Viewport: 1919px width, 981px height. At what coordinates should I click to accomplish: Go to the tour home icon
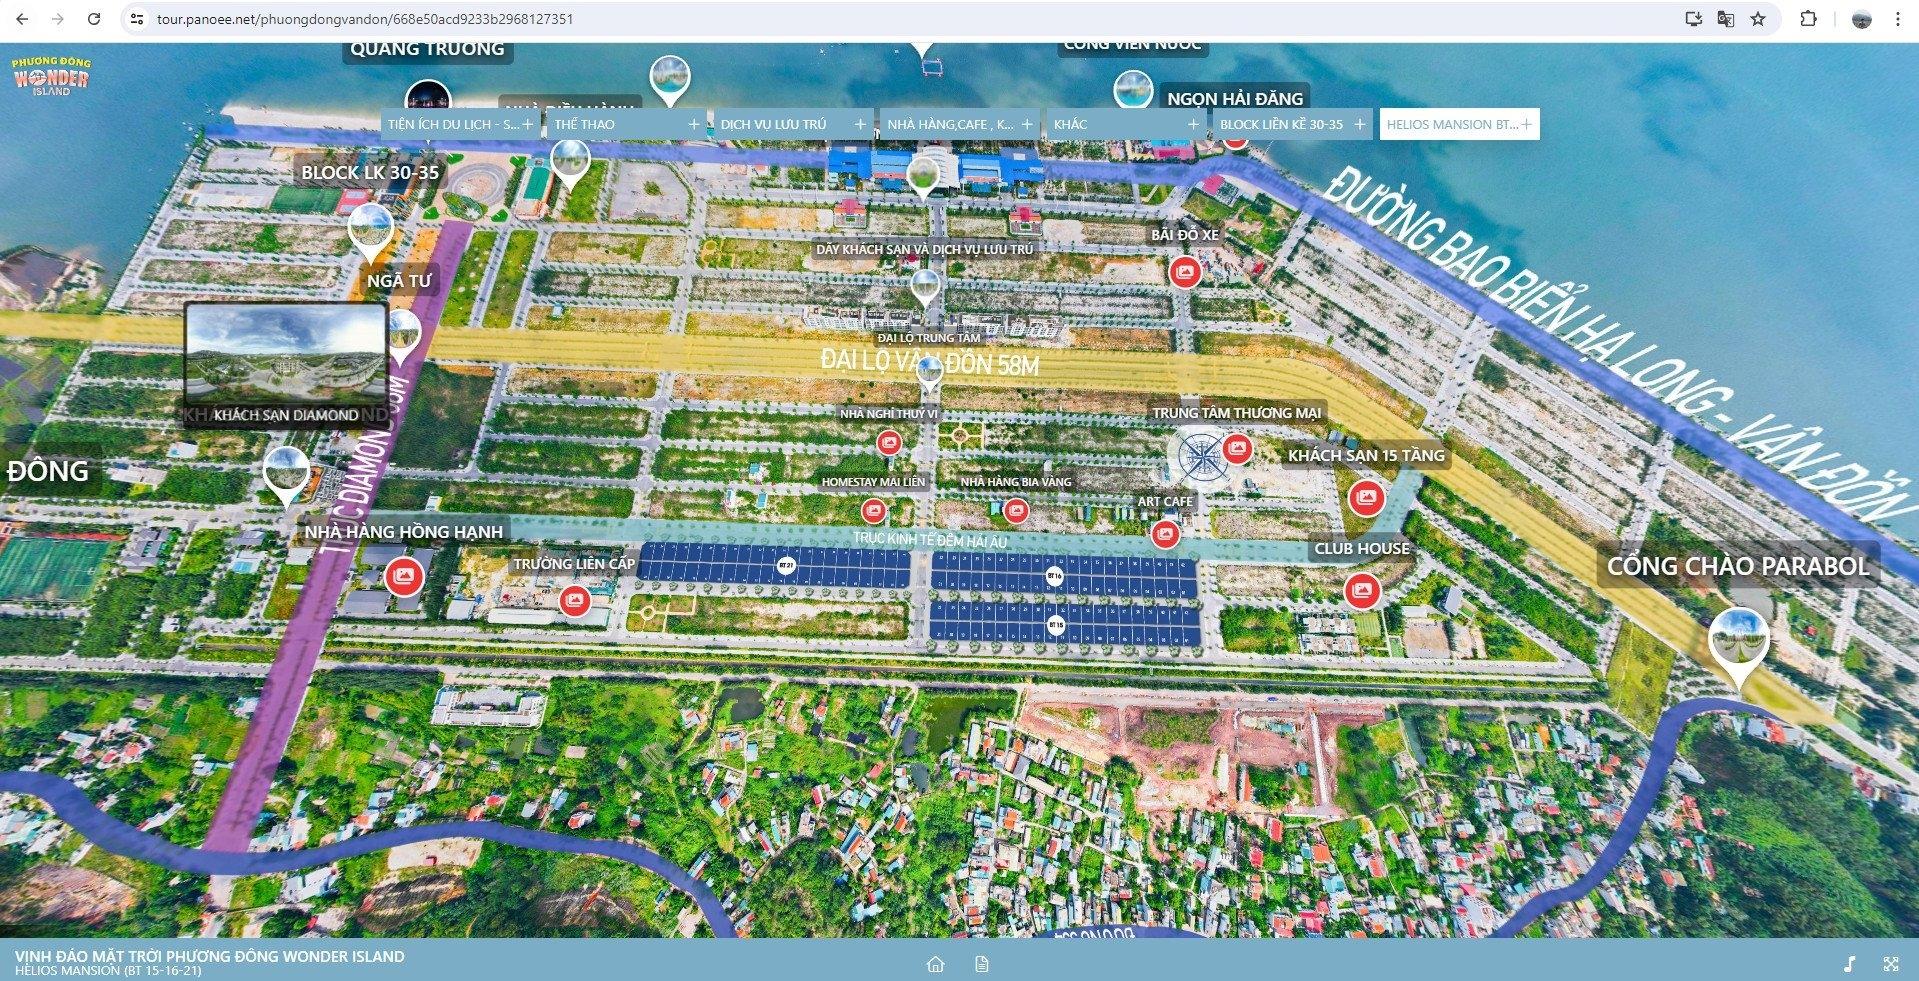pos(935,964)
